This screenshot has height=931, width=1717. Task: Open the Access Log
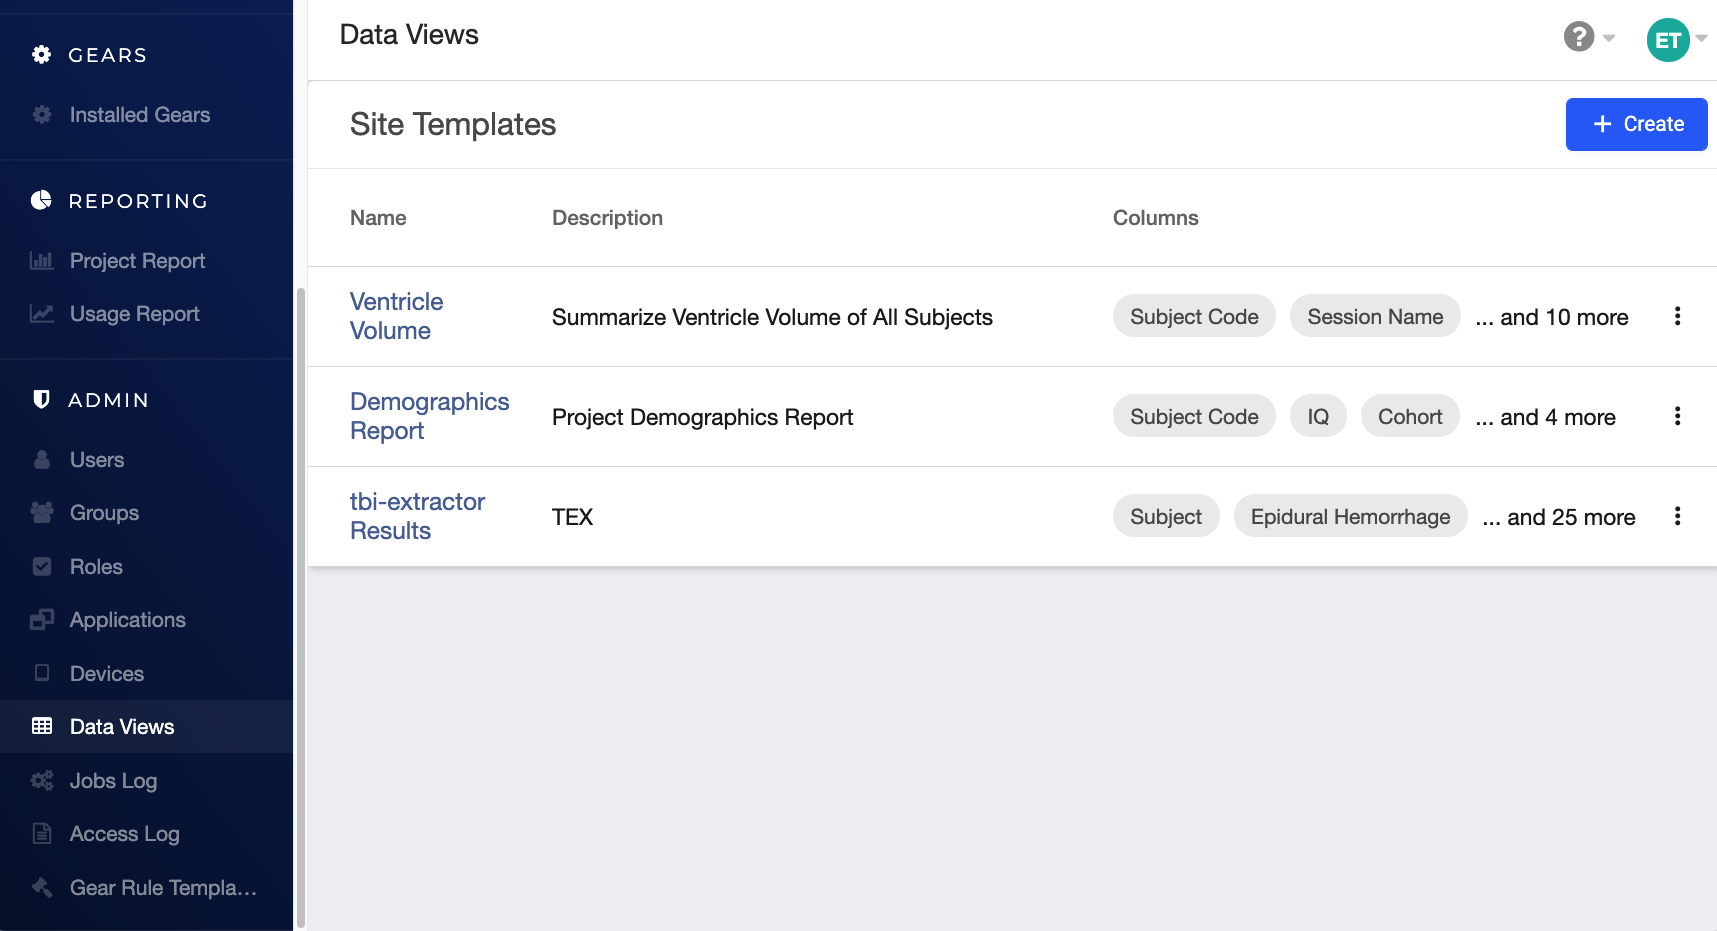pos(125,833)
